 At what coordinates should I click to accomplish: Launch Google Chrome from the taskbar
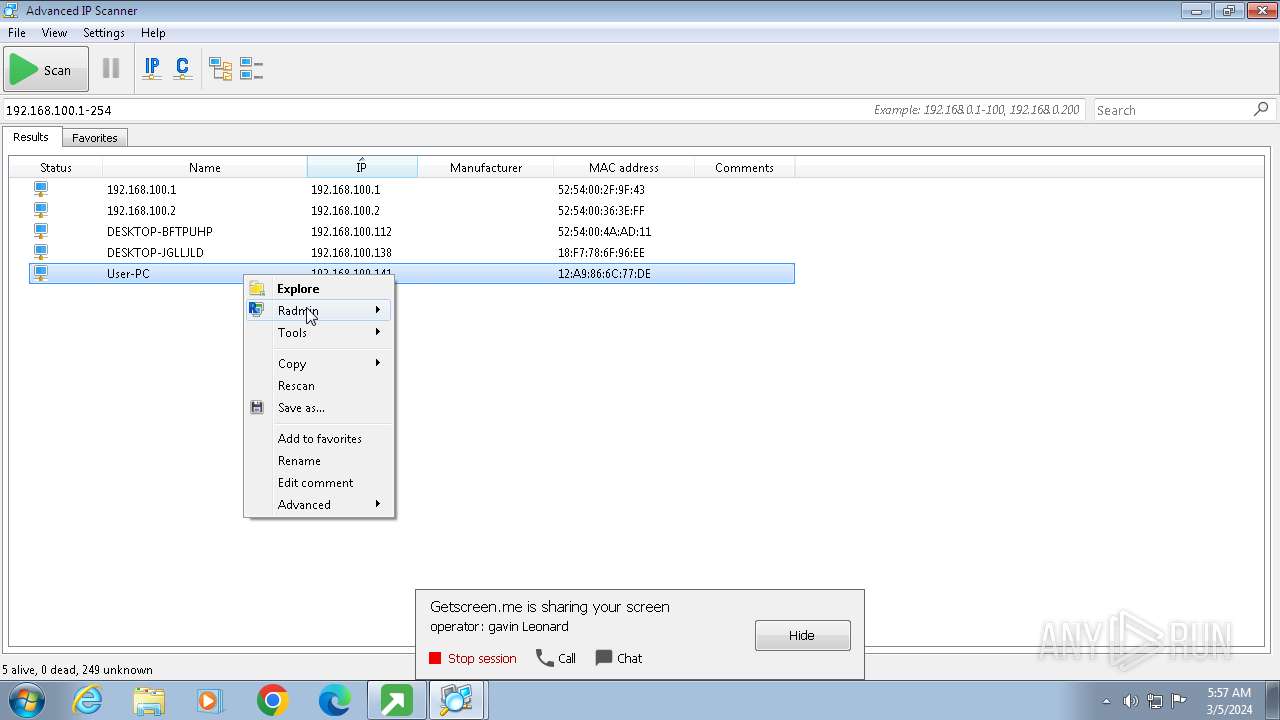272,701
